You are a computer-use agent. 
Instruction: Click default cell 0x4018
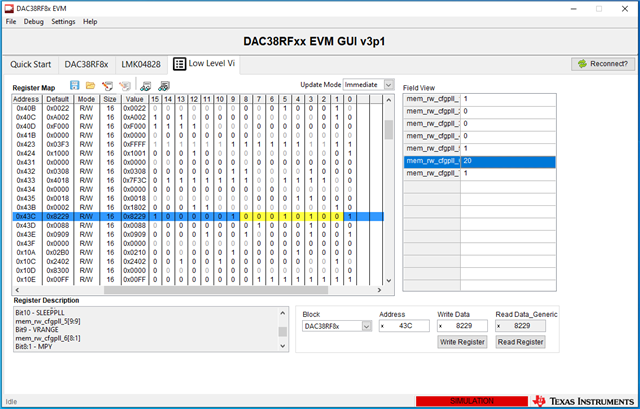[x=58, y=180]
